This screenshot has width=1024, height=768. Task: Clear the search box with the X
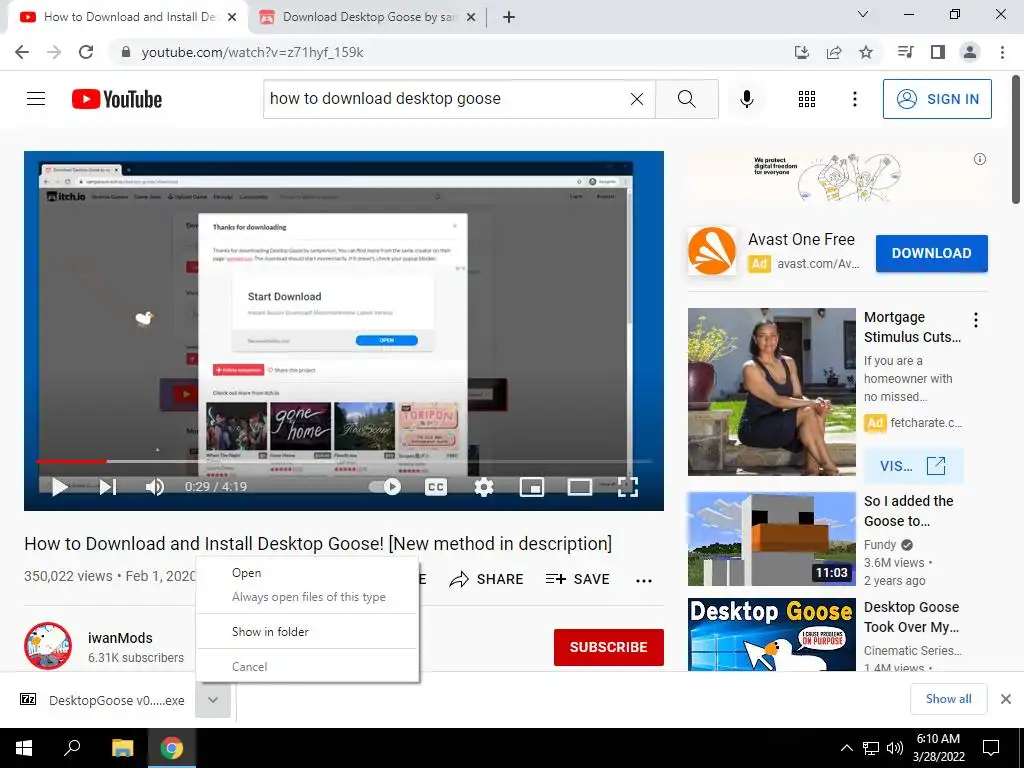[637, 99]
